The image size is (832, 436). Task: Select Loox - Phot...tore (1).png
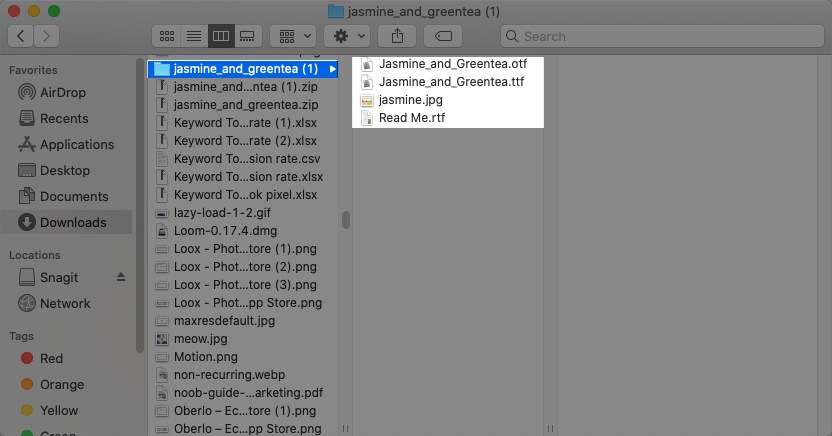[242, 249]
